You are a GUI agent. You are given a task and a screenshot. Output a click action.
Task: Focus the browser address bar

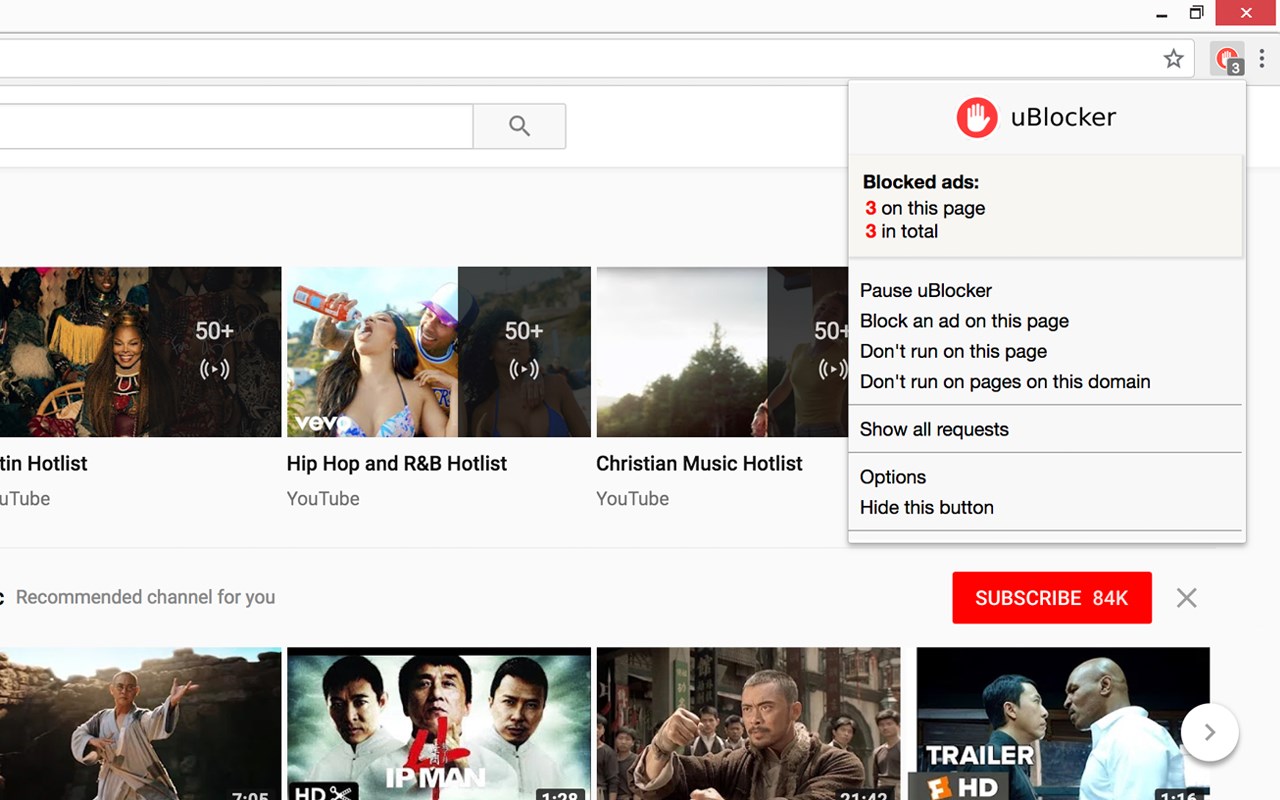click(597, 59)
